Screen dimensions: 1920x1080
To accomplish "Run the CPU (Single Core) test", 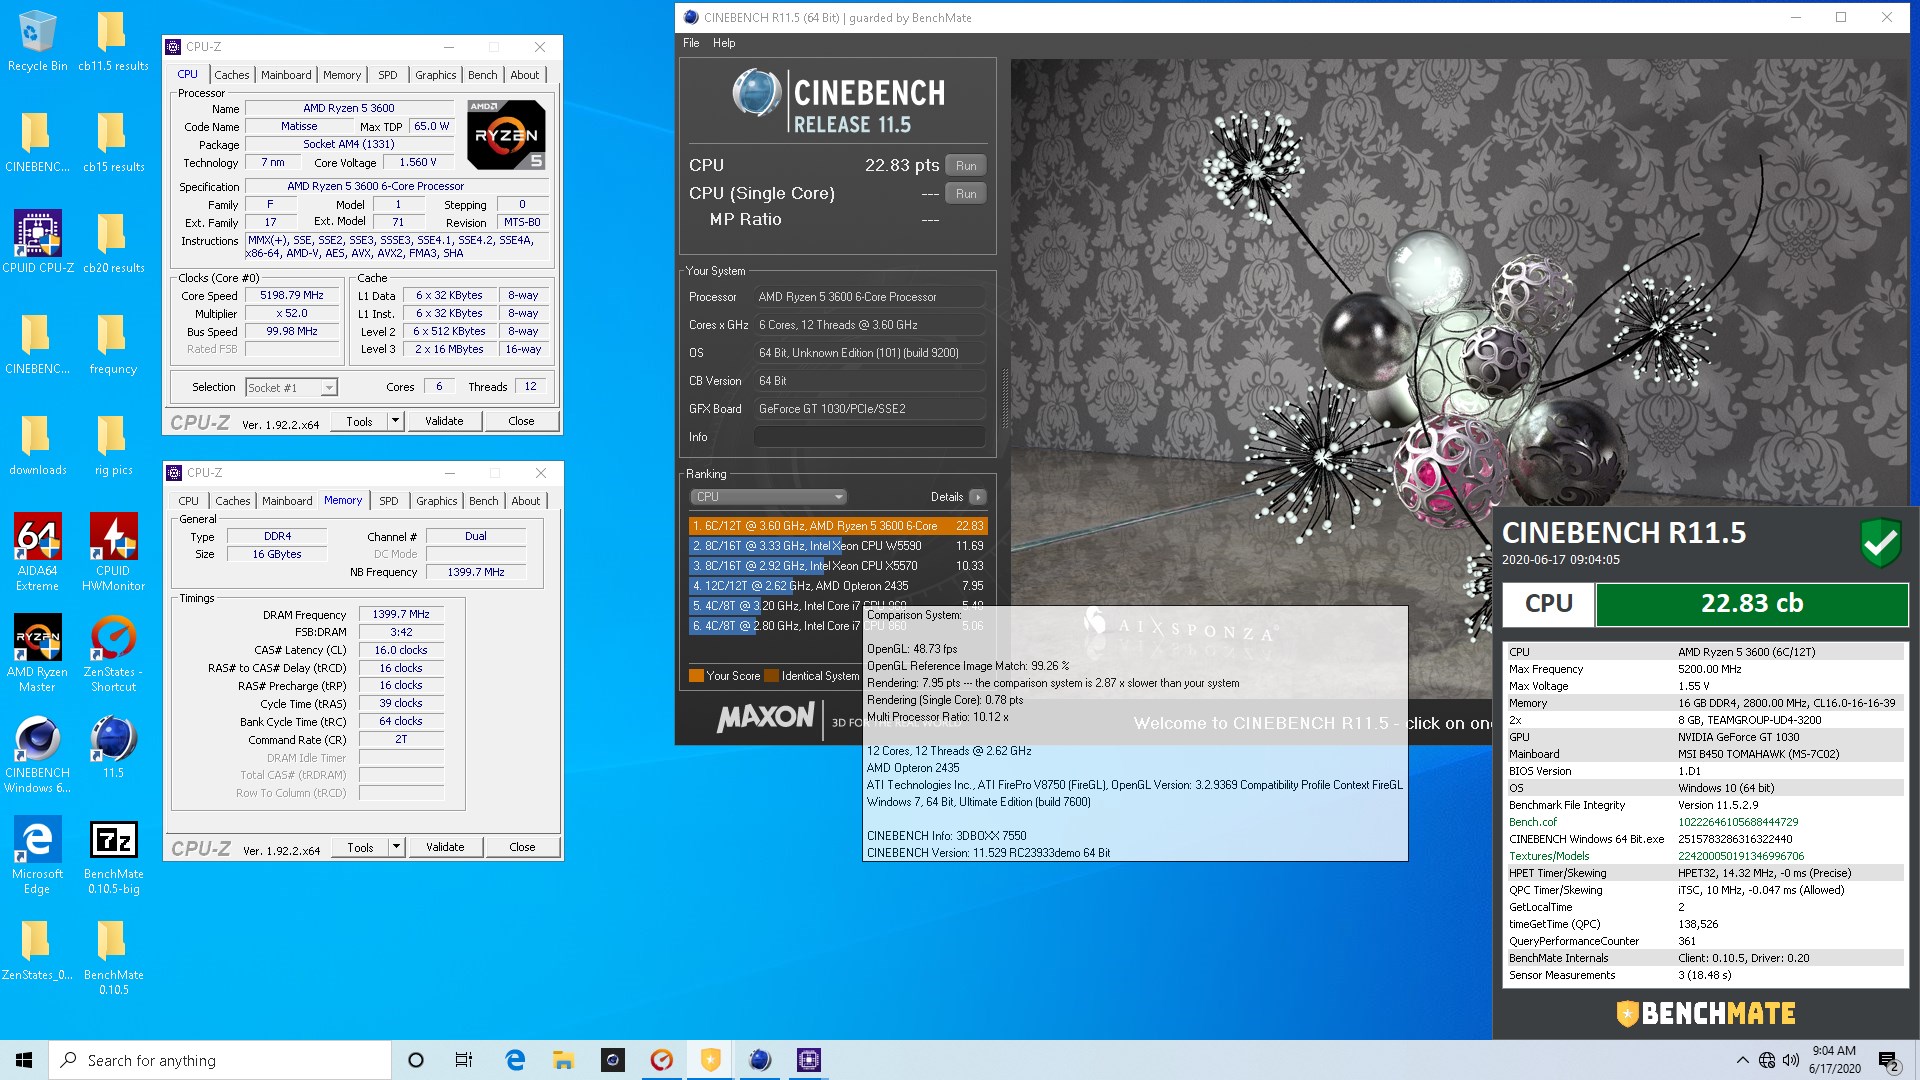I will (966, 194).
